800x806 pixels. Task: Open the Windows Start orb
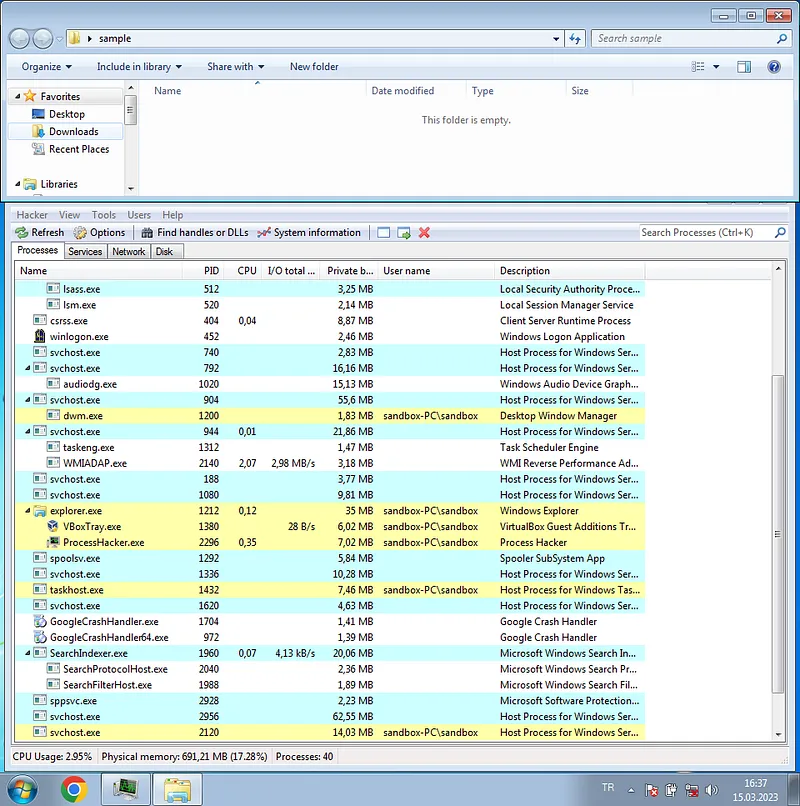pos(22,790)
